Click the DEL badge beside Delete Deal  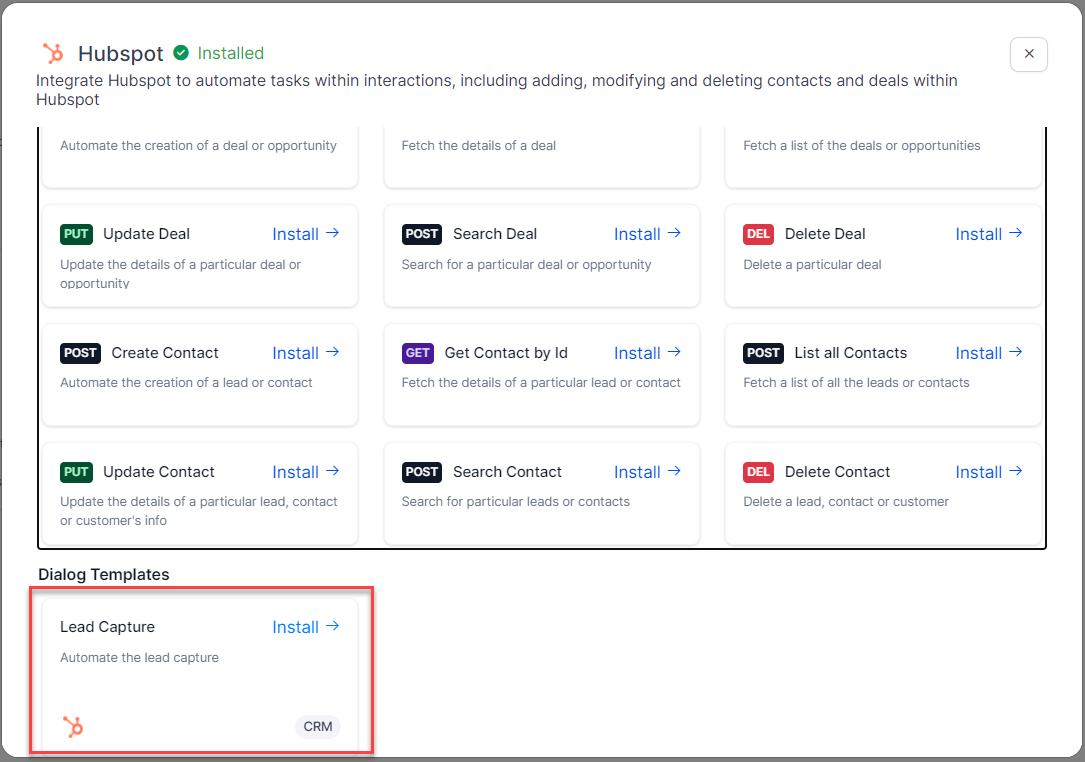click(x=759, y=234)
